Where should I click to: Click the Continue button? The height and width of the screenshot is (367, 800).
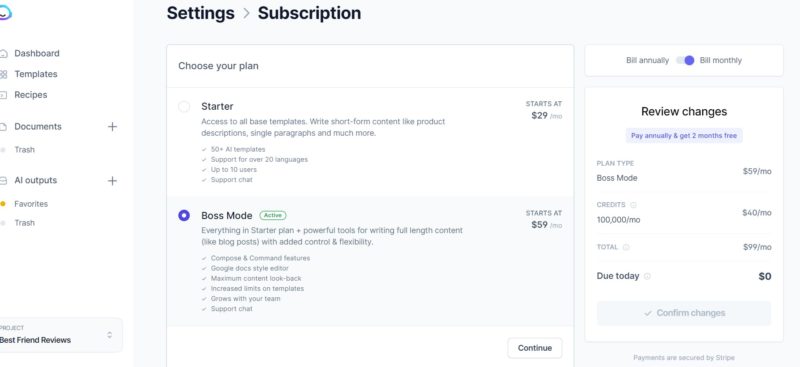point(535,348)
